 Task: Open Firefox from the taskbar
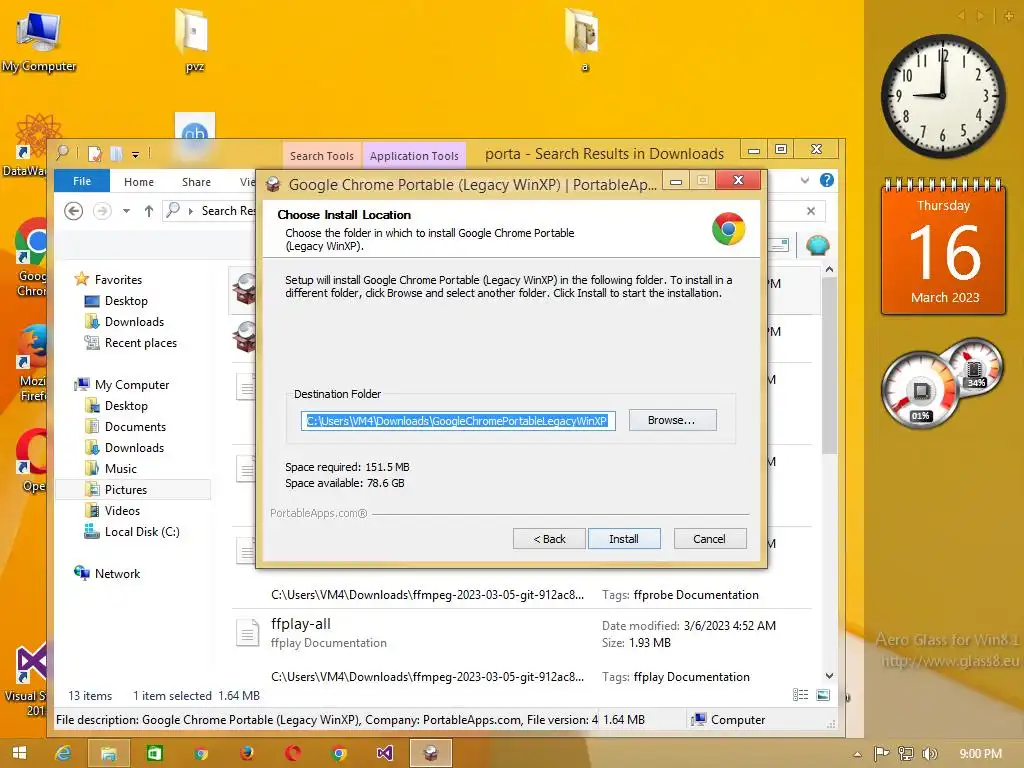(247, 753)
